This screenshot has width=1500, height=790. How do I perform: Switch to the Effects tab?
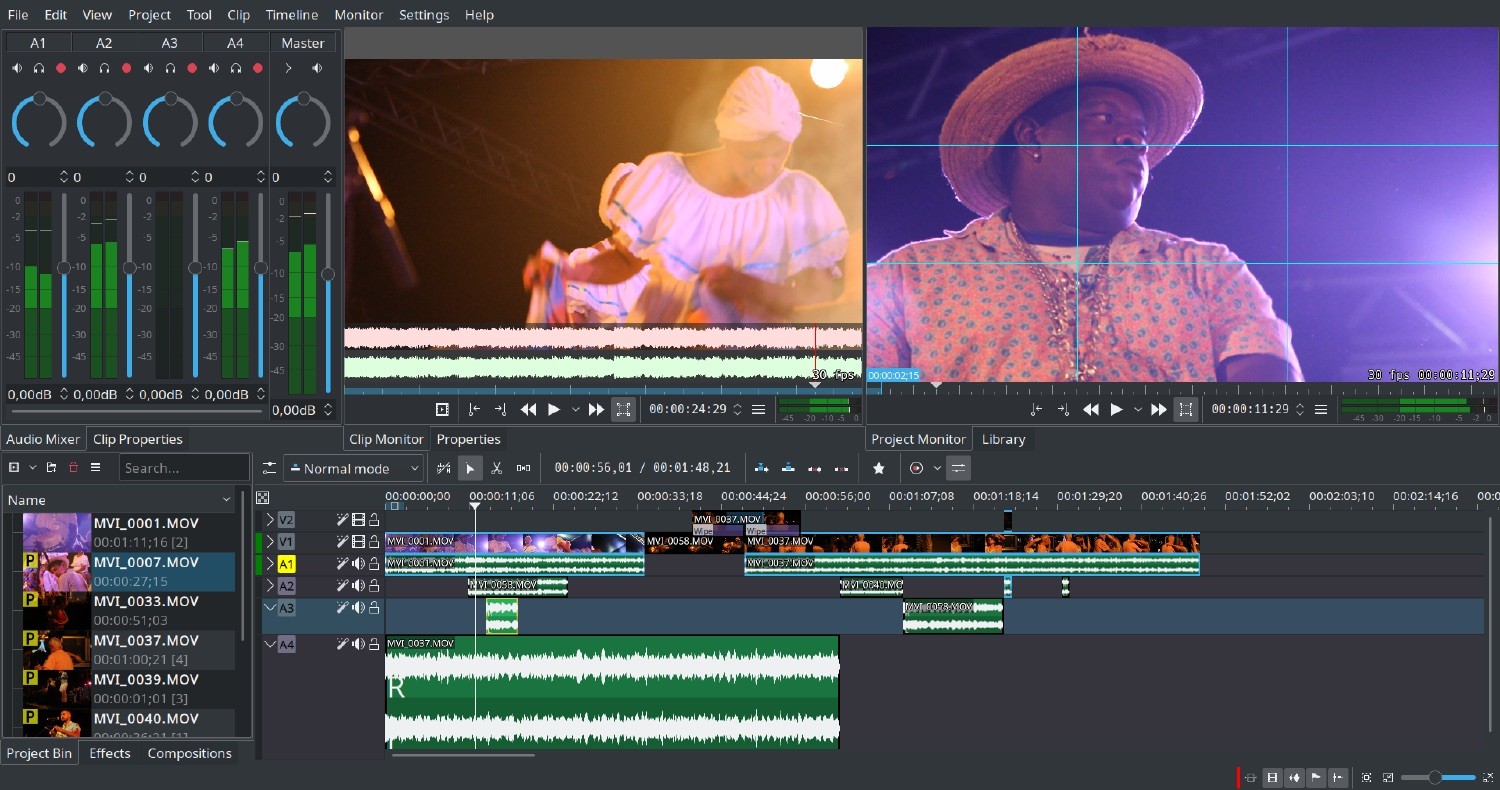pyautogui.click(x=110, y=753)
